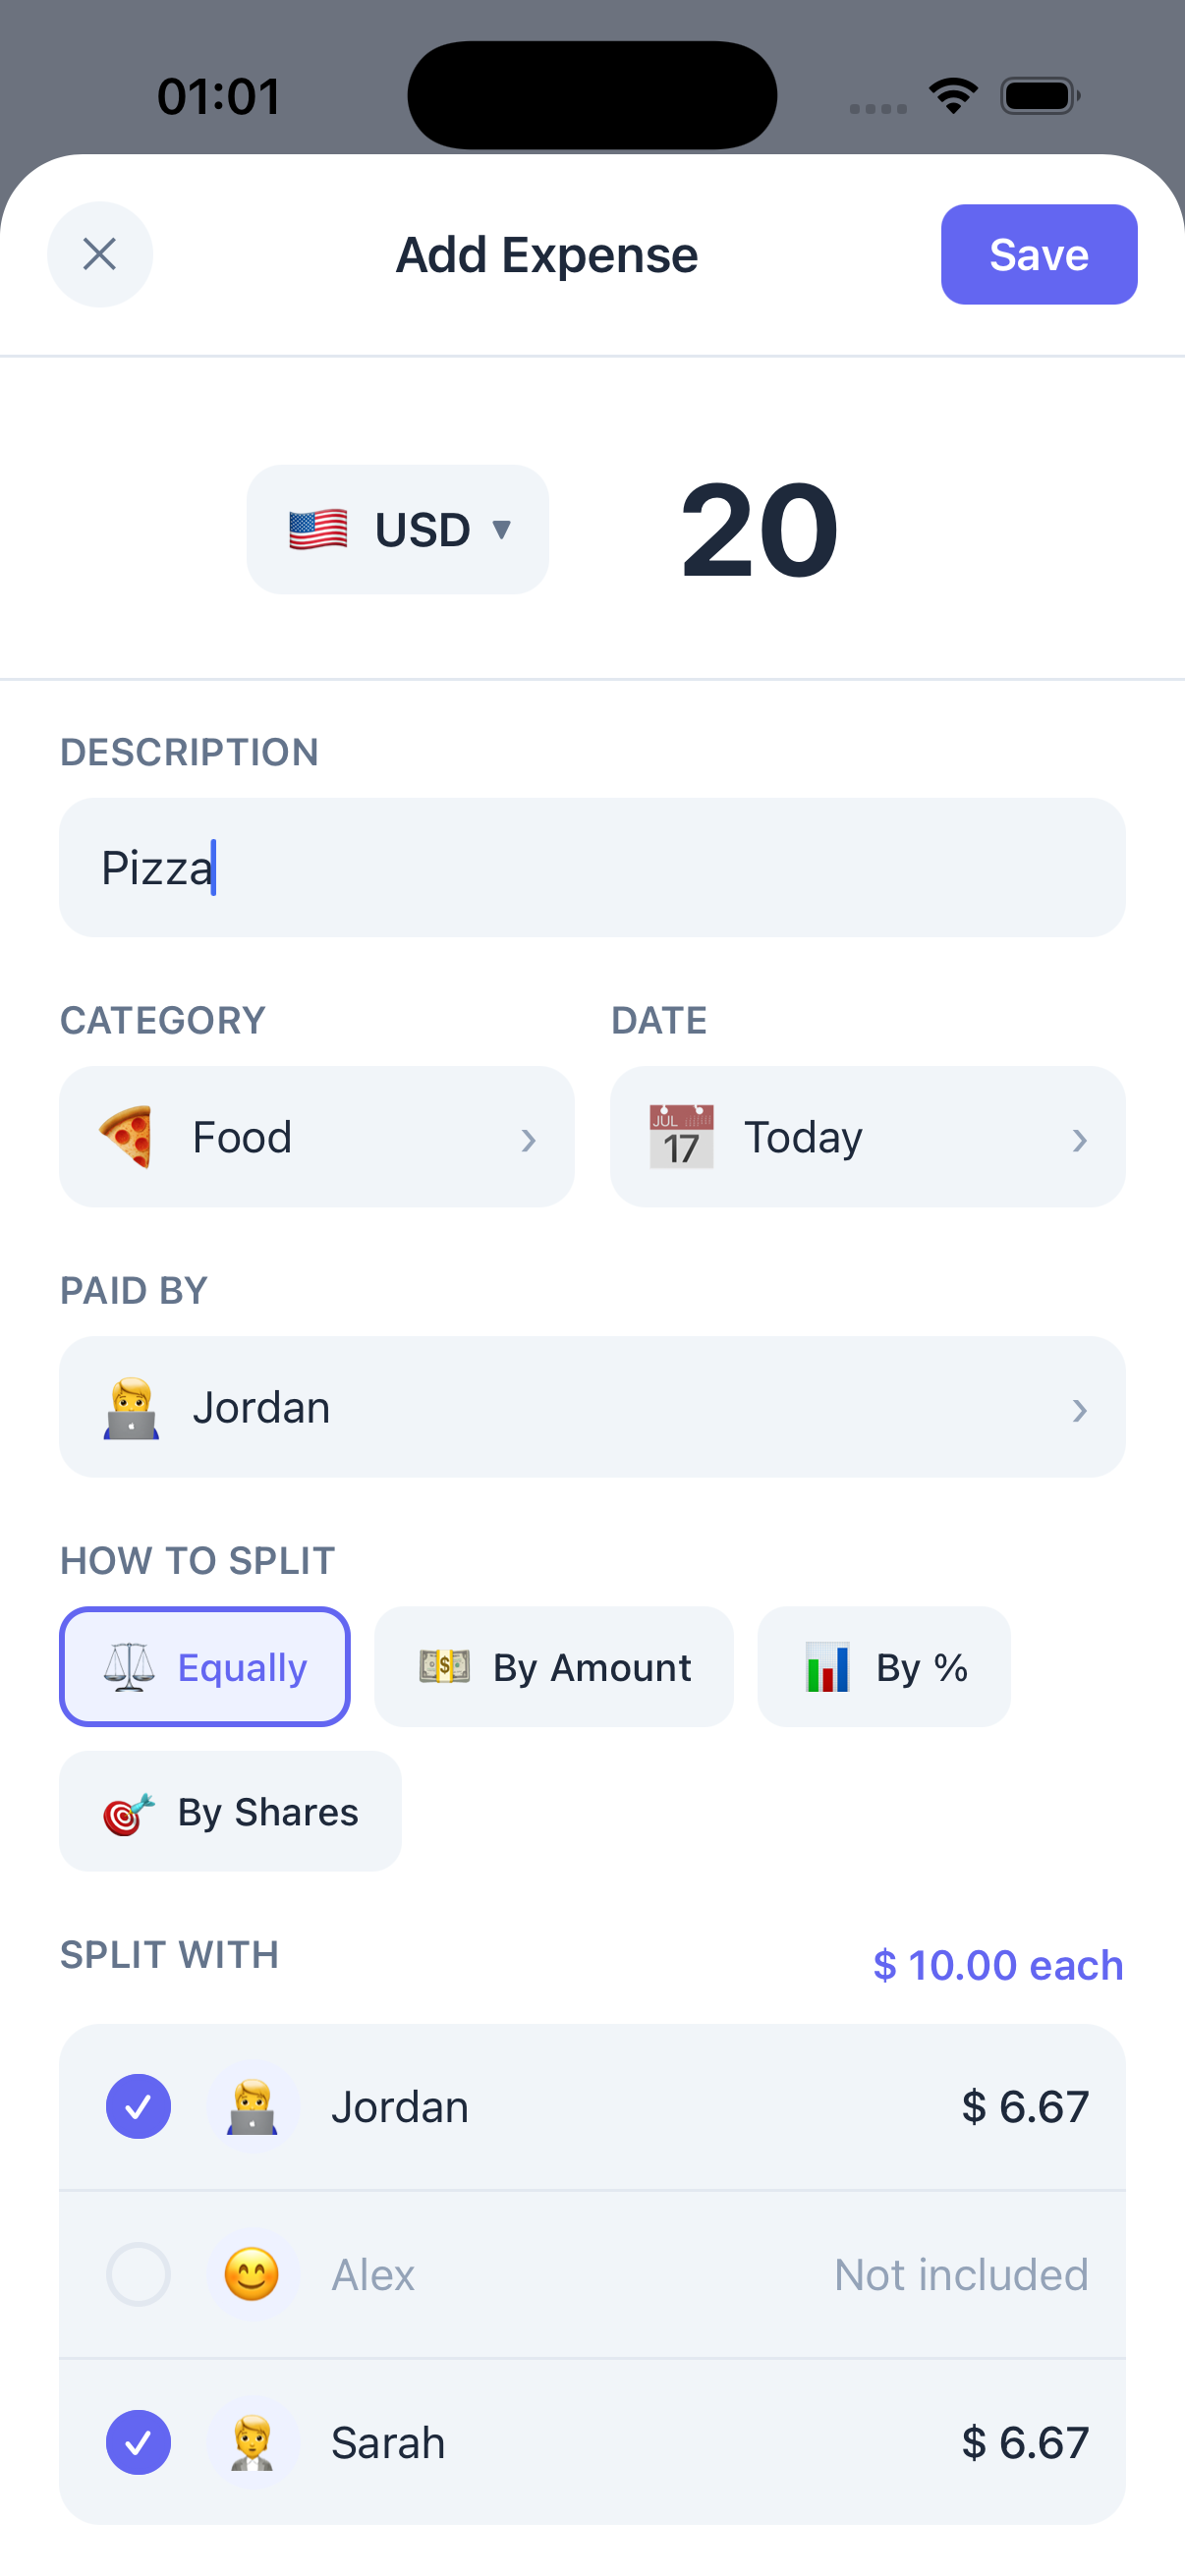The image size is (1185, 2576).
Task: Click the Pizza description input field
Action: tap(592, 868)
